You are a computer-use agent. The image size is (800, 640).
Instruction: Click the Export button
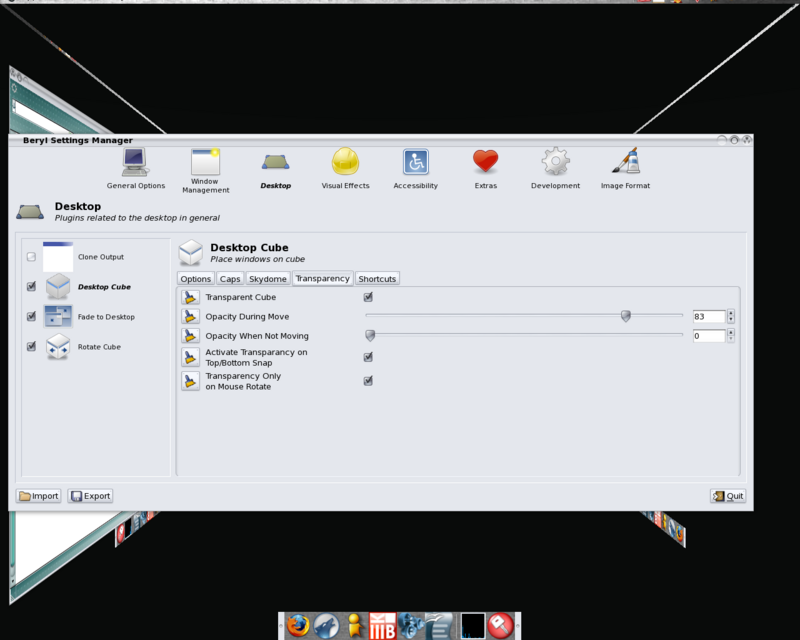click(x=90, y=496)
